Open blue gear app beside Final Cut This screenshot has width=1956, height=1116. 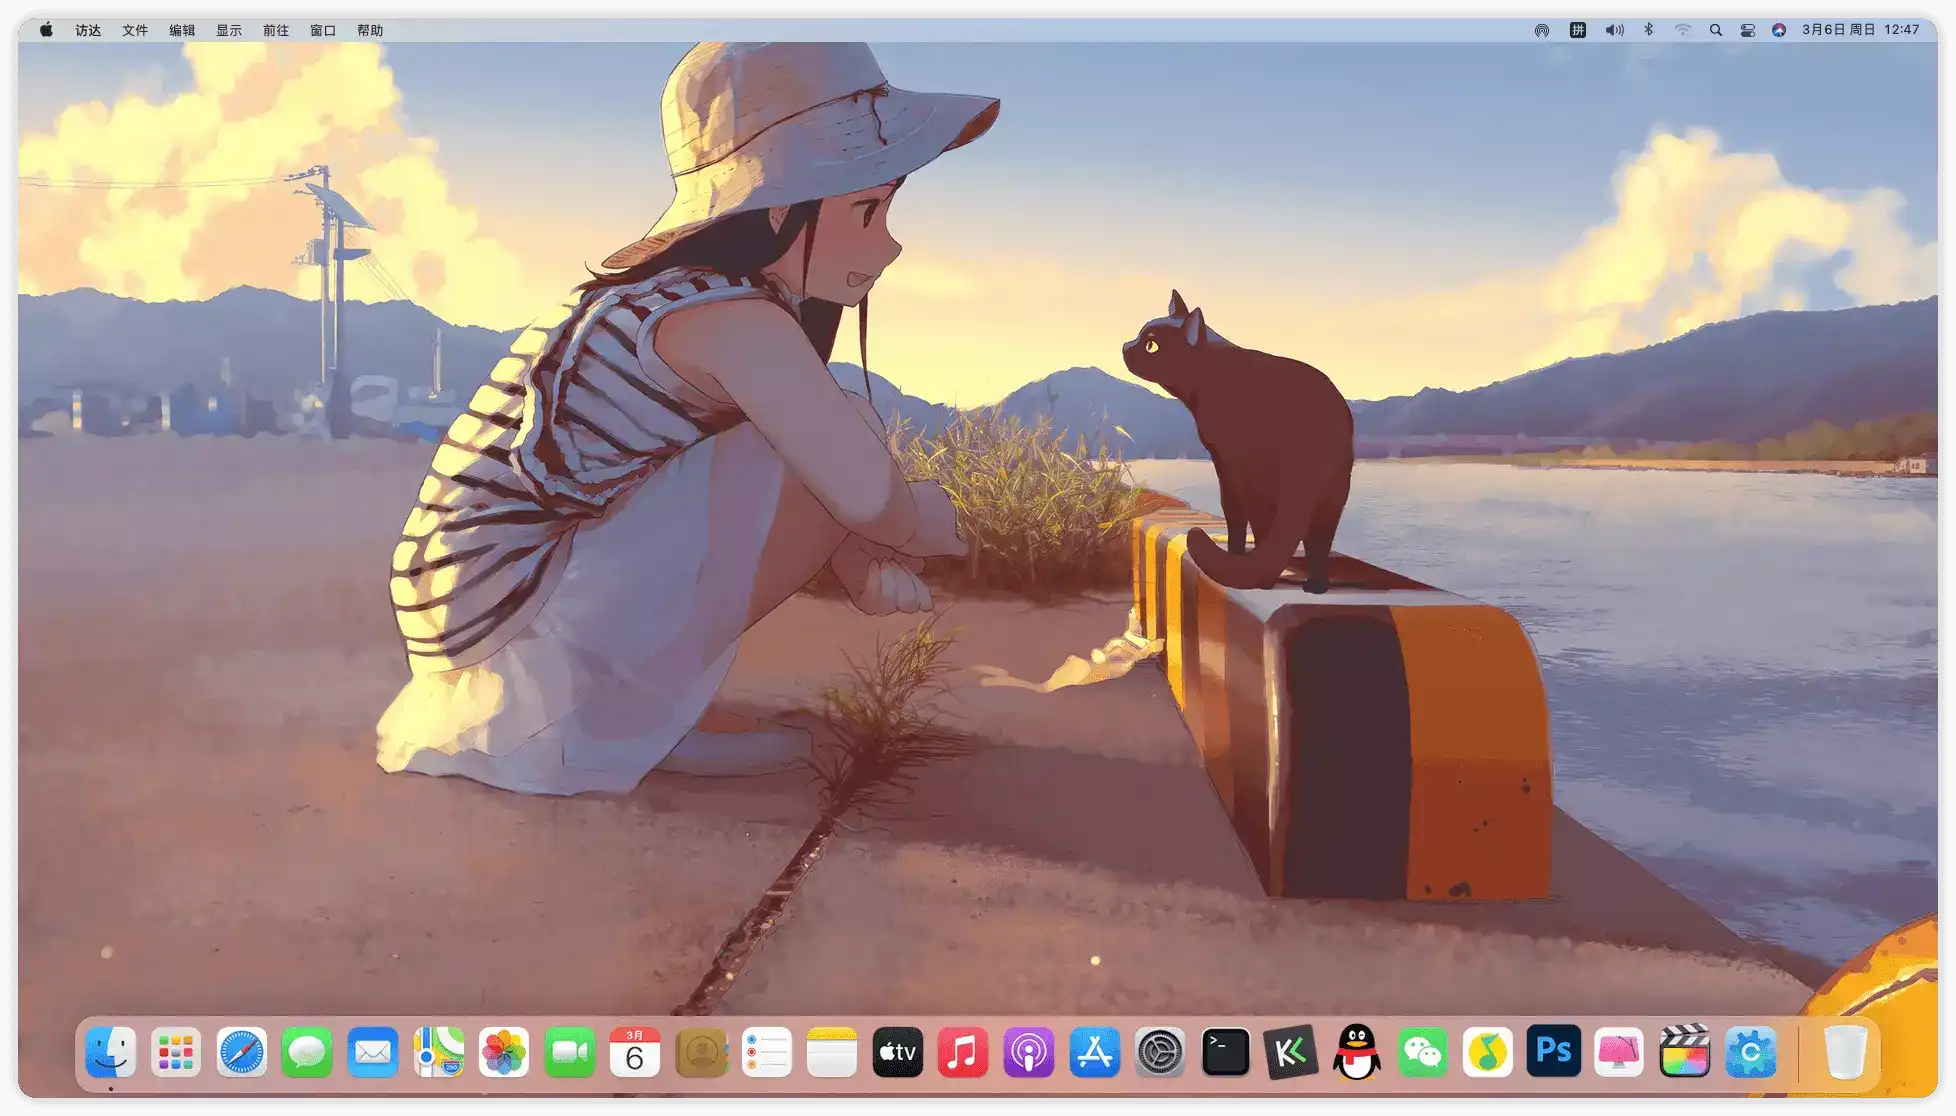[x=1751, y=1052]
